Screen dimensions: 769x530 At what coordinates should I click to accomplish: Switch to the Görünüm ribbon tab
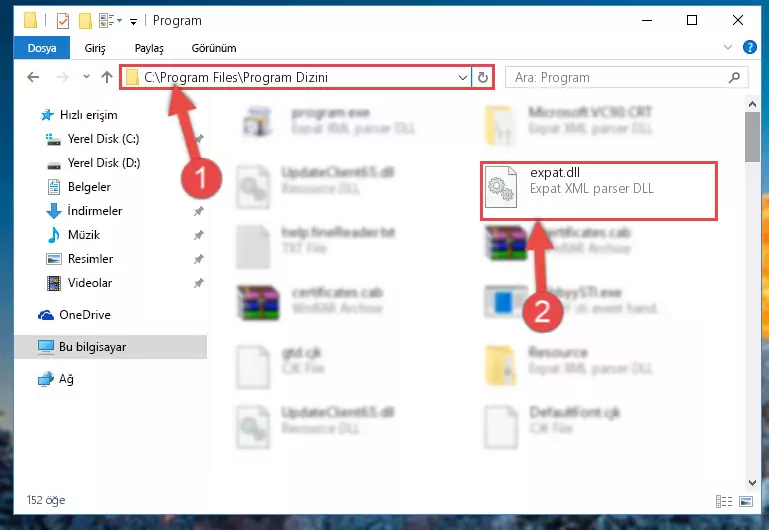tap(214, 48)
